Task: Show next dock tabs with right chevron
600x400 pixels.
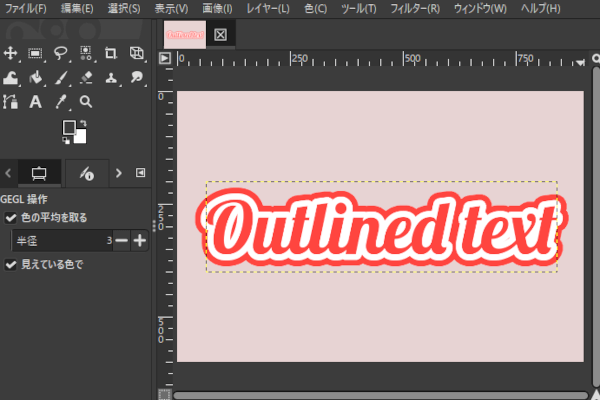Action: [119, 172]
